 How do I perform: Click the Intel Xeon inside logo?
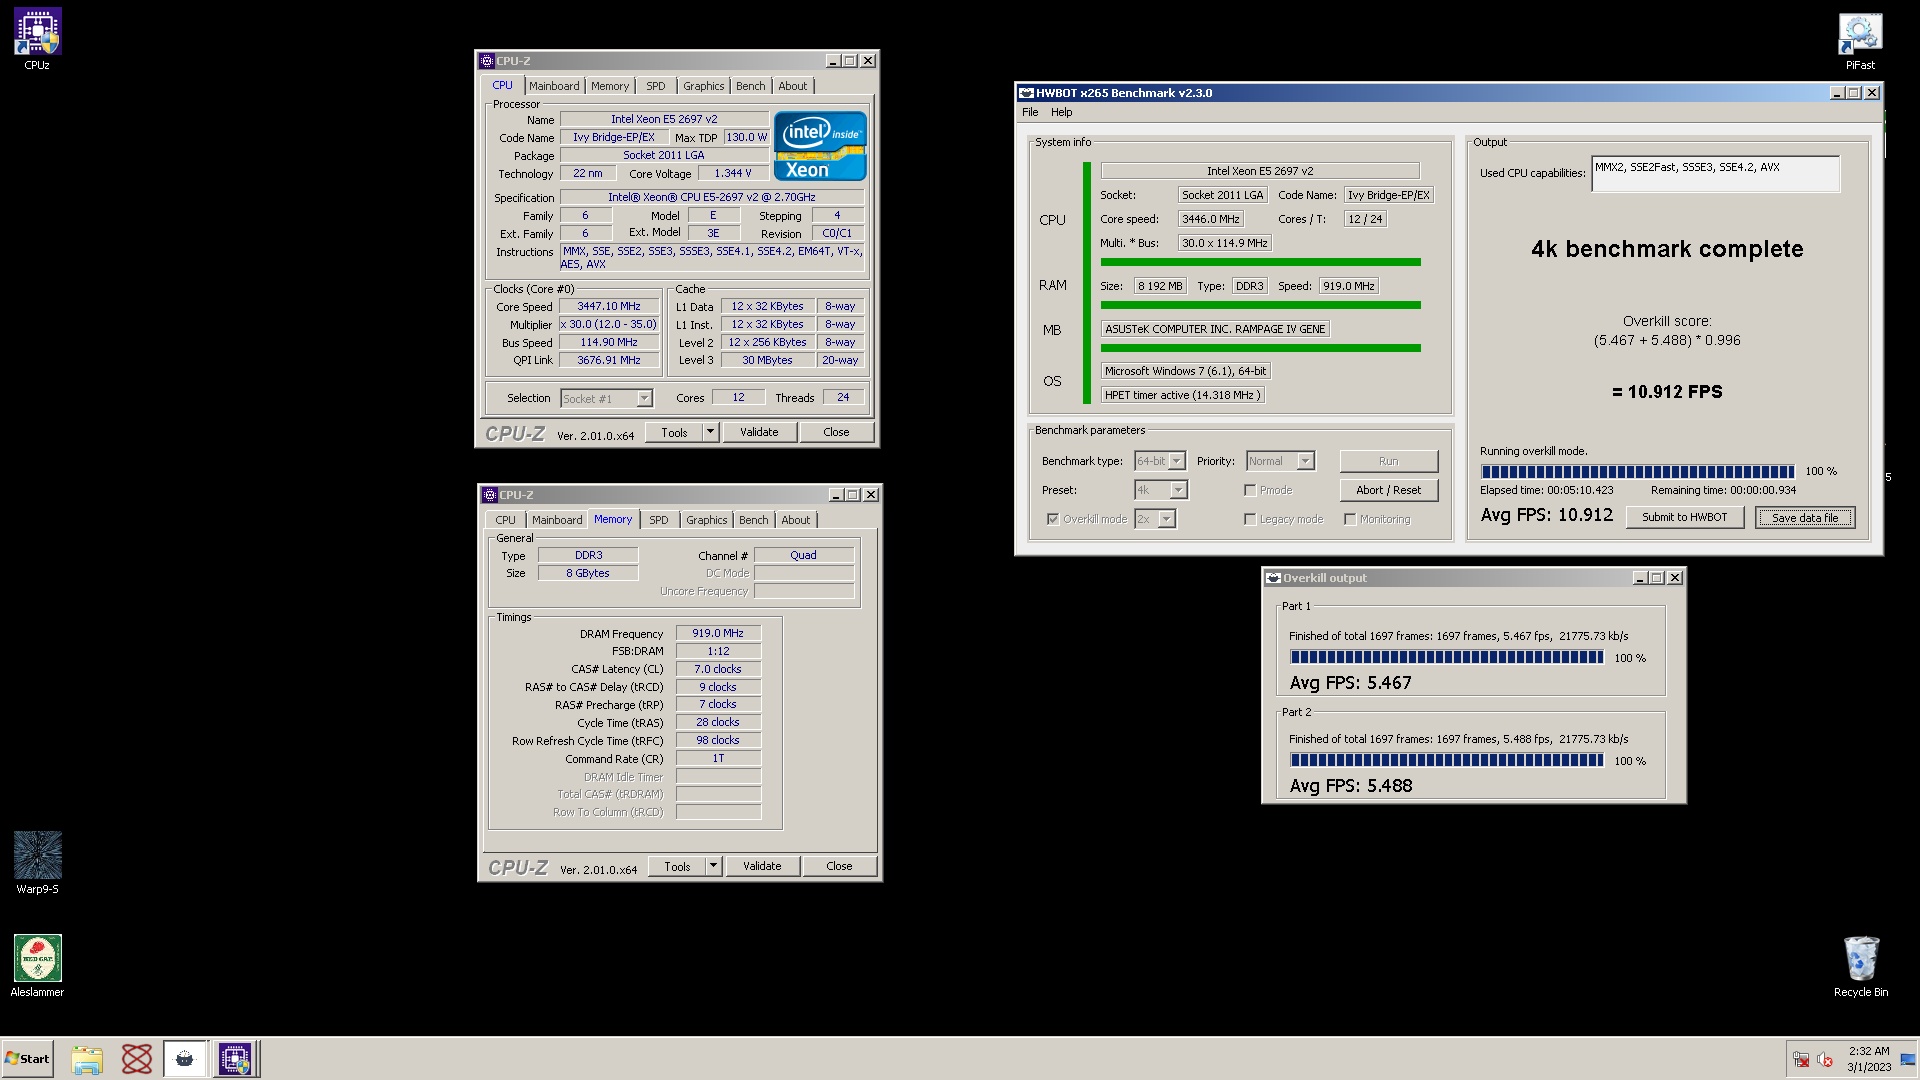tap(820, 146)
